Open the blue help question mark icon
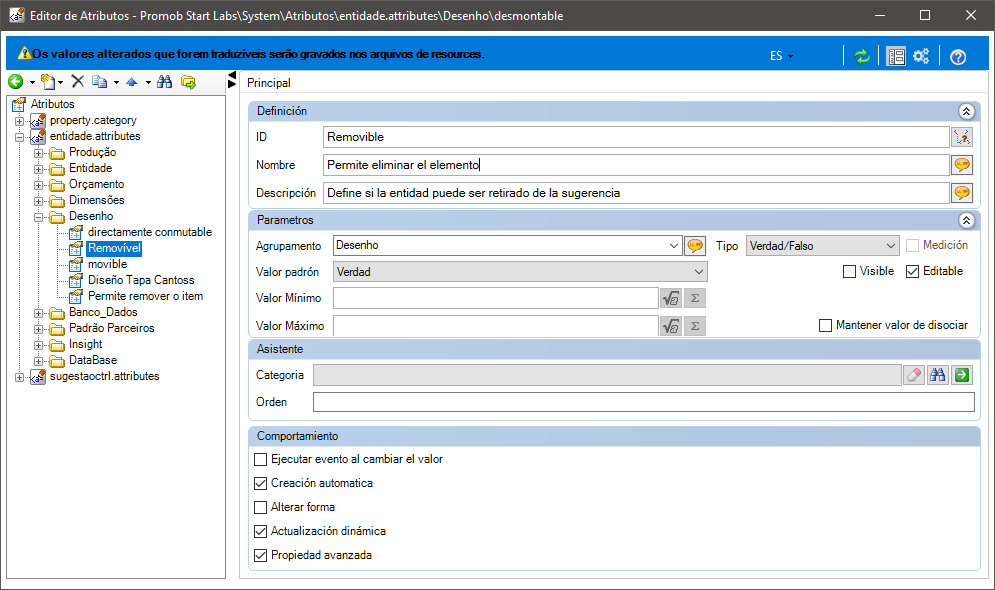995x590 pixels. [x=958, y=56]
